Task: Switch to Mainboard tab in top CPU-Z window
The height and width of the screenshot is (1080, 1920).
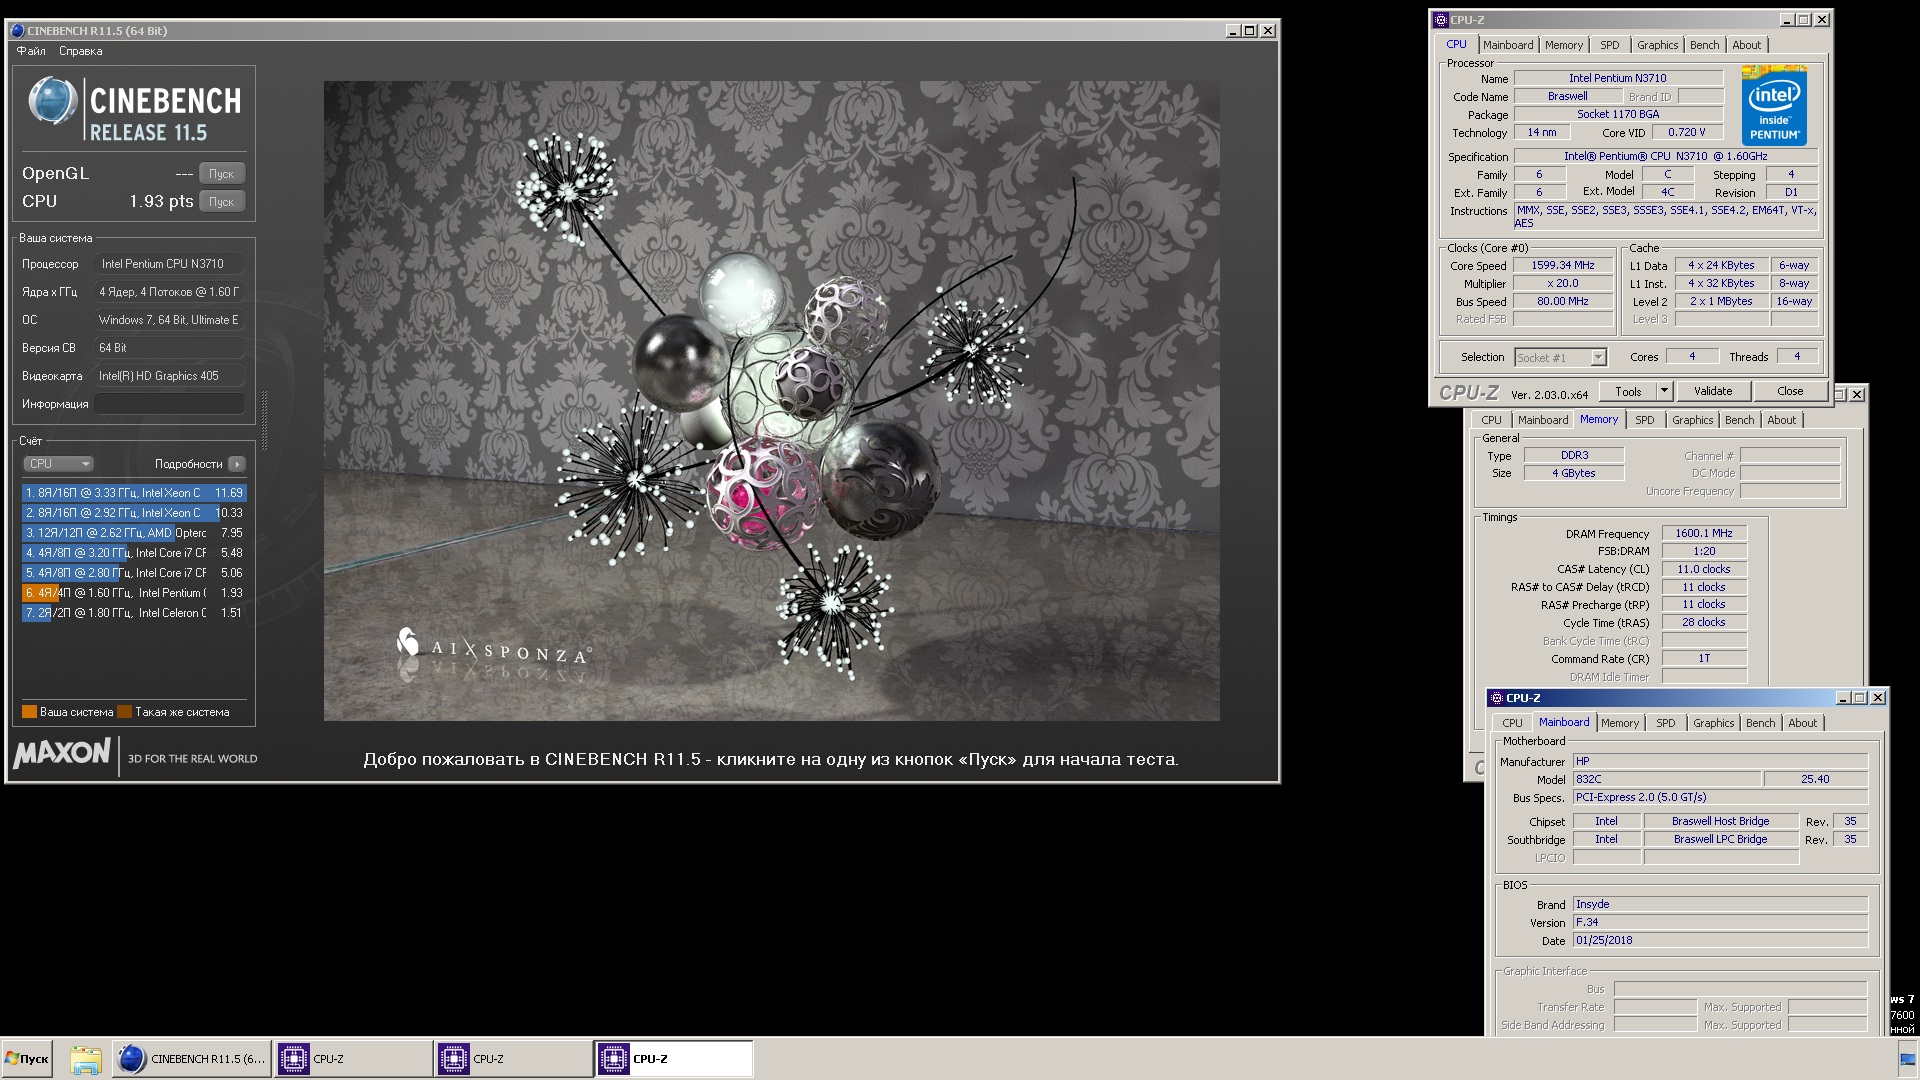Action: click(x=1508, y=45)
